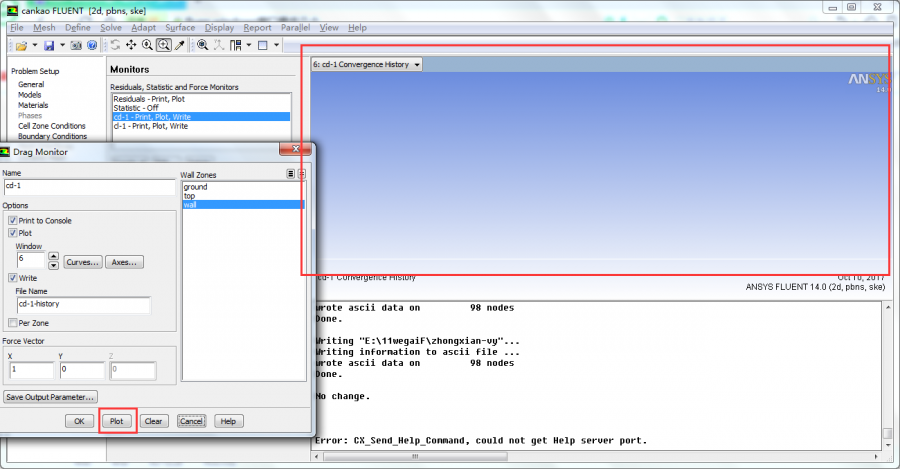Expand graphics window layout dropdown arrow
Viewport: 900px width, 469px height.
coord(276,45)
